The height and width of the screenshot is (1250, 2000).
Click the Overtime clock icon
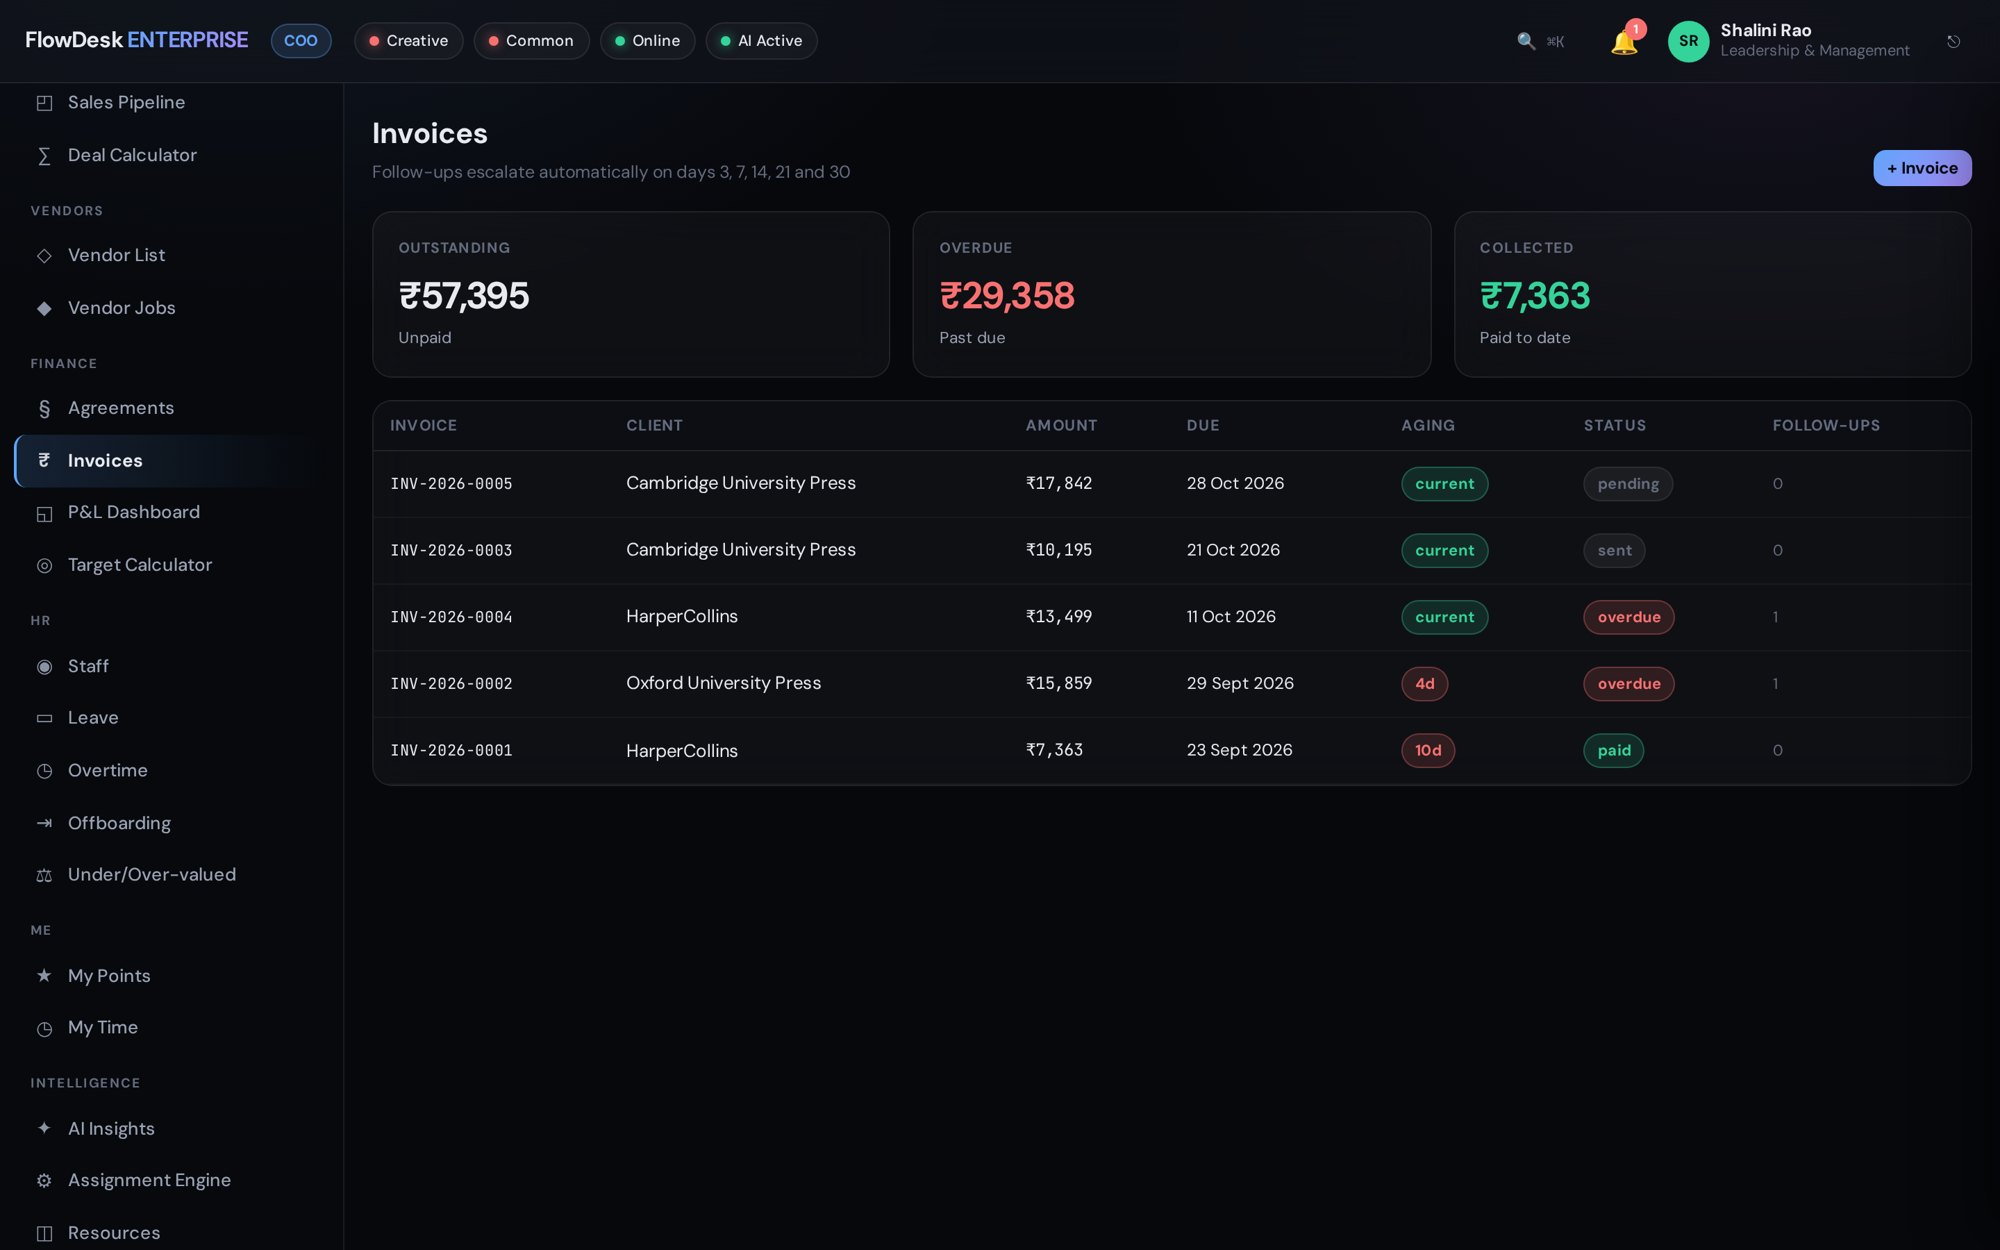tap(44, 771)
